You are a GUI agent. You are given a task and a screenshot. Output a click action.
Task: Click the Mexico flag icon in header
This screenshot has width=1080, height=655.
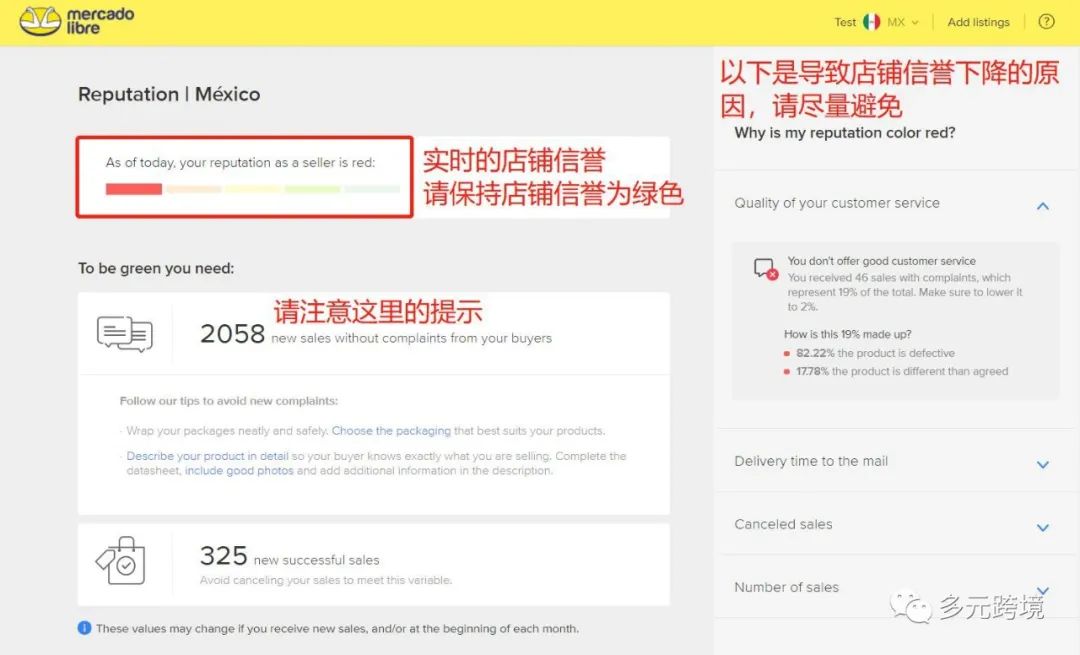point(871,21)
